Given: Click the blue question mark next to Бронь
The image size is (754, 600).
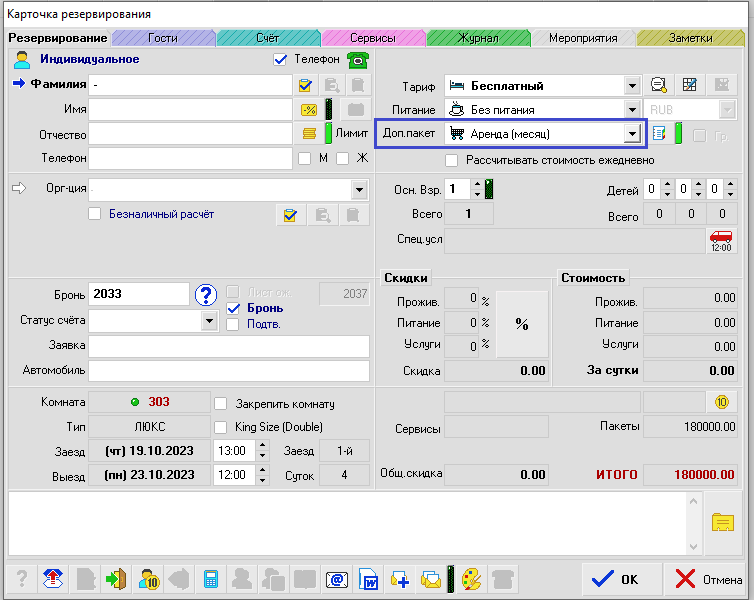Looking at the screenshot, I should pos(206,294).
